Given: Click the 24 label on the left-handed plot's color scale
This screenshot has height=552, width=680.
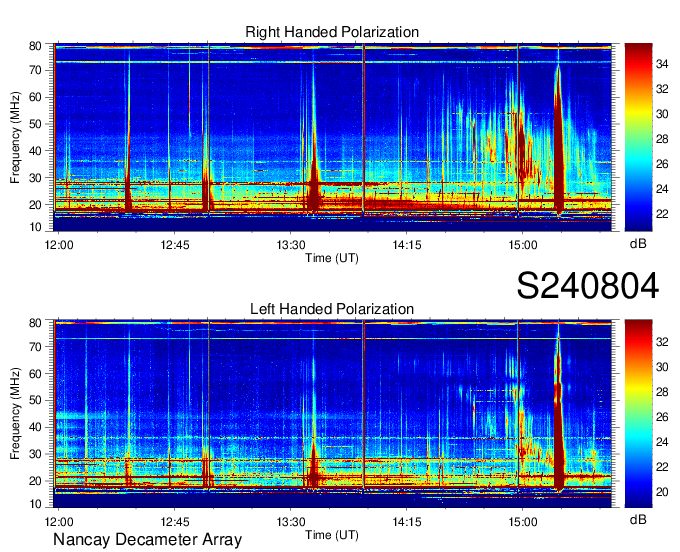Looking at the screenshot, I should tap(662, 442).
